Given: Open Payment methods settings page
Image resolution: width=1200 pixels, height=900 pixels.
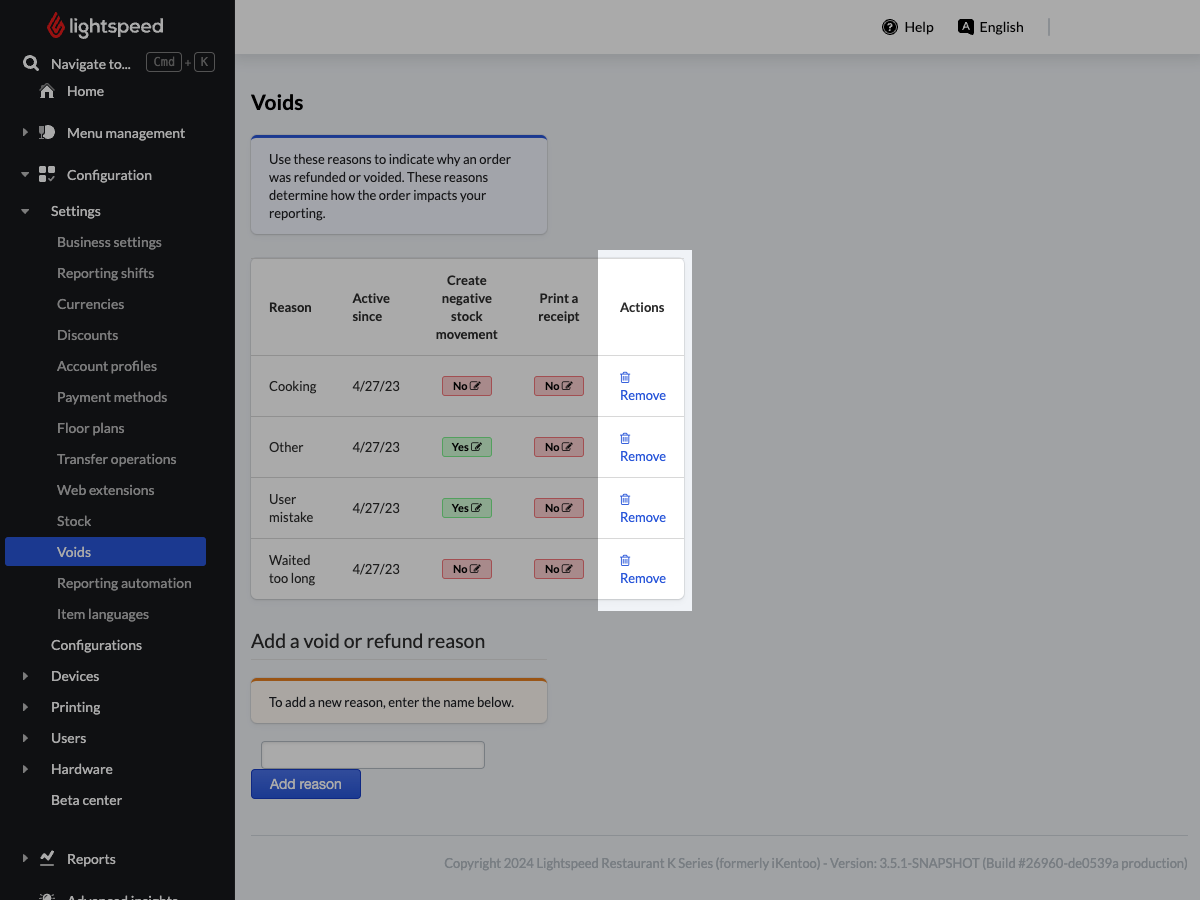Looking at the screenshot, I should (x=112, y=397).
